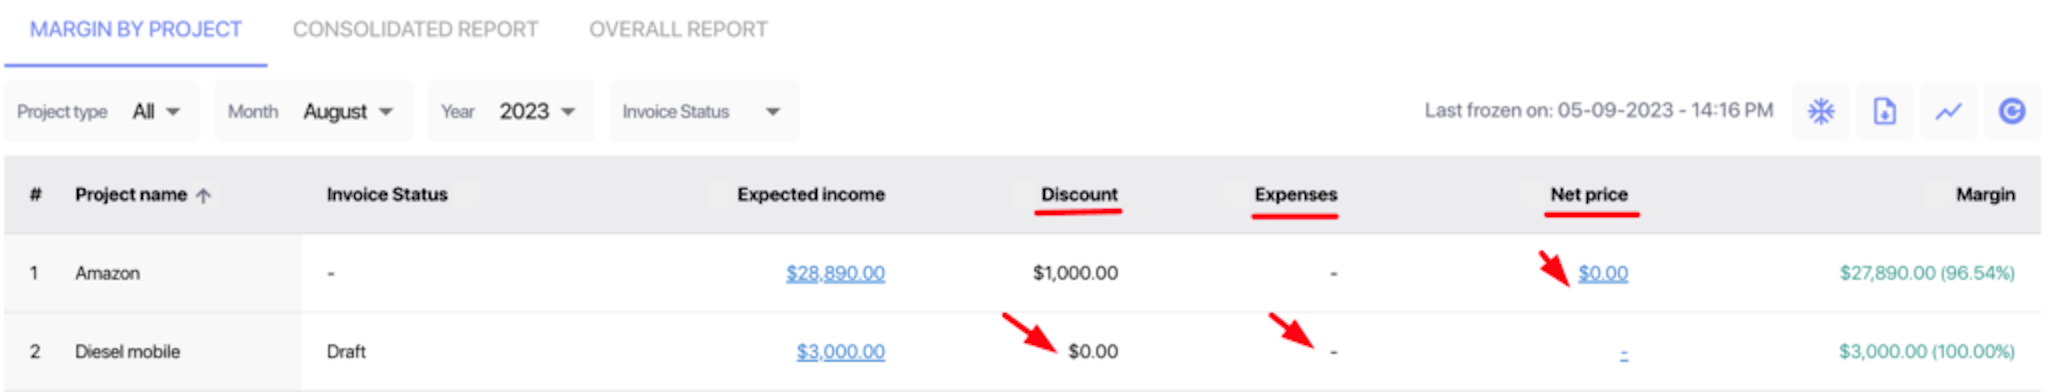Click Diesel mobile's net price dash link
Viewport: 2048px width, 392px height.
pos(1624,353)
